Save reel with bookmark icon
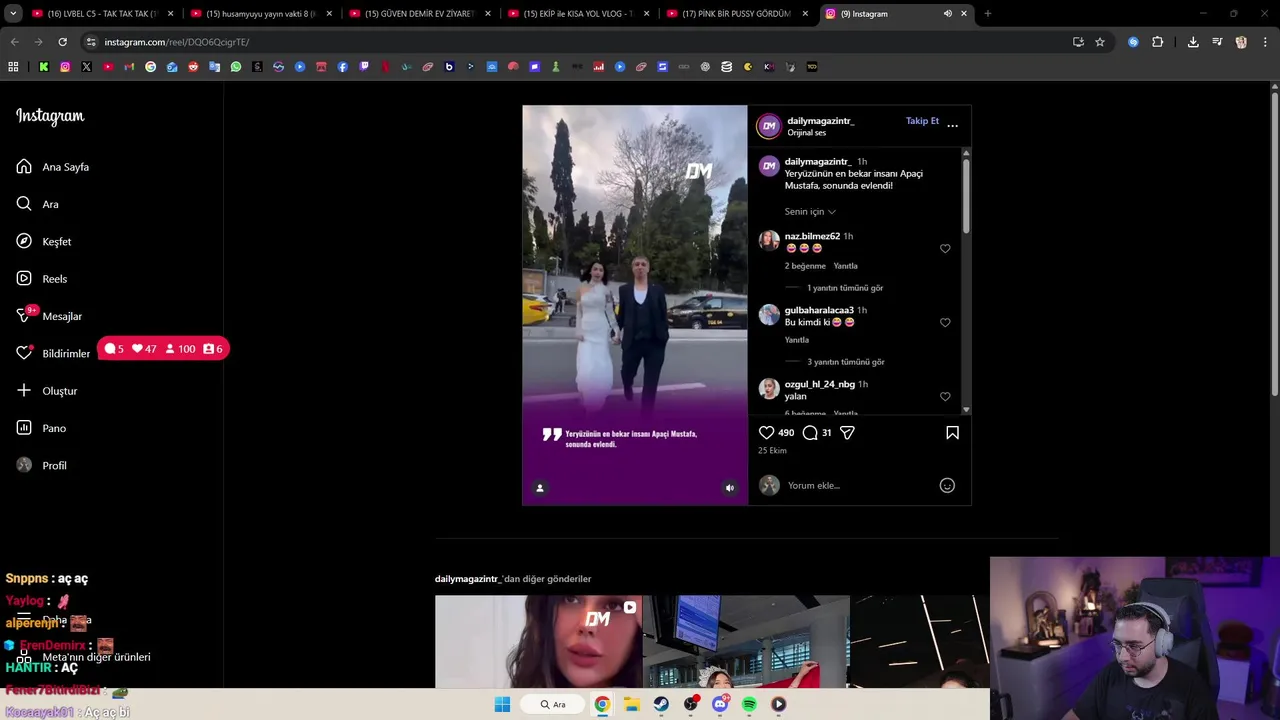Image resolution: width=1280 pixels, height=720 pixels. coord(952,432)
